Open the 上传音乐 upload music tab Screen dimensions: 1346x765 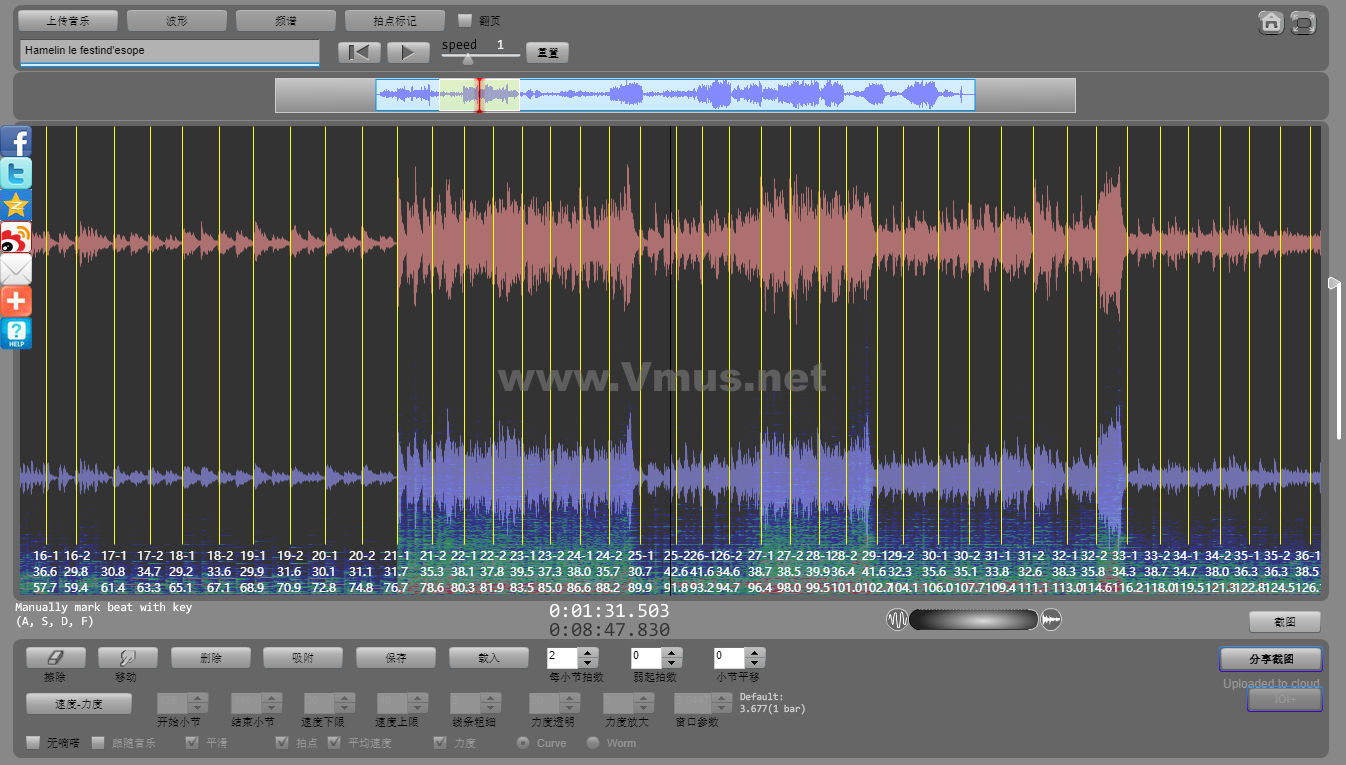point(68,20)
